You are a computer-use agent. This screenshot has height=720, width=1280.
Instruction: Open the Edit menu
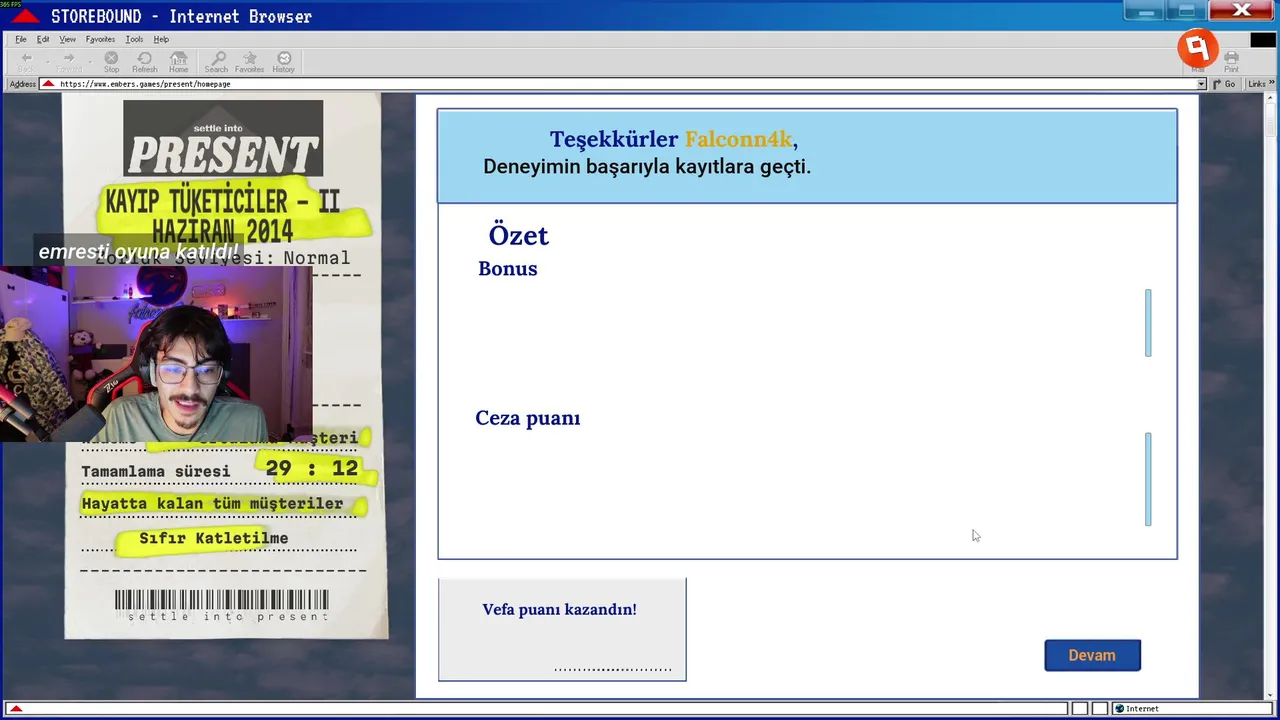coord(43,39)
